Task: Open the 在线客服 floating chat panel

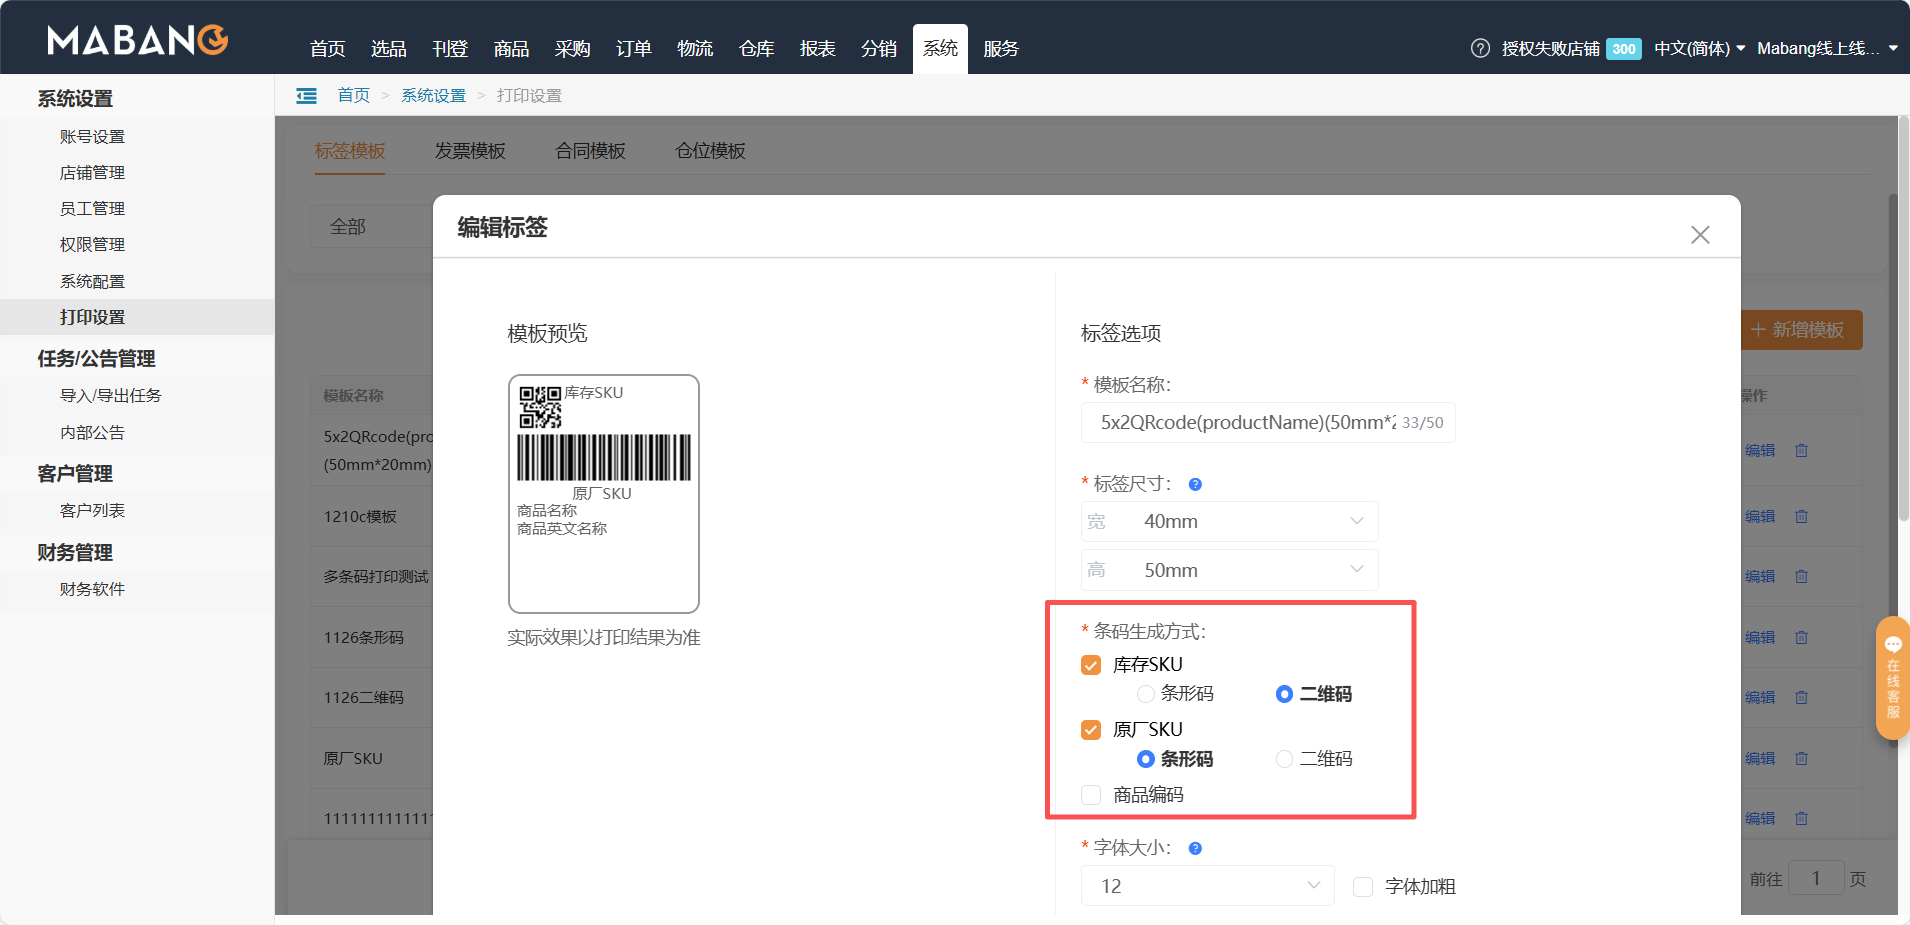Action: coord(1892,678)
